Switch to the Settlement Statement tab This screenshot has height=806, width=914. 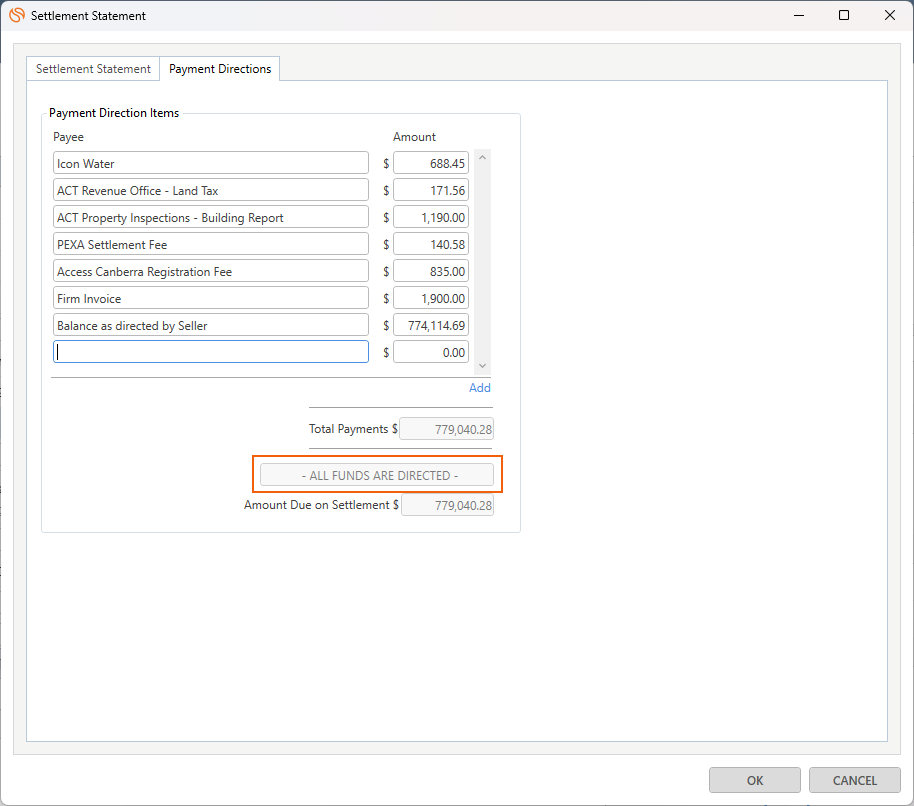point(93,69)
